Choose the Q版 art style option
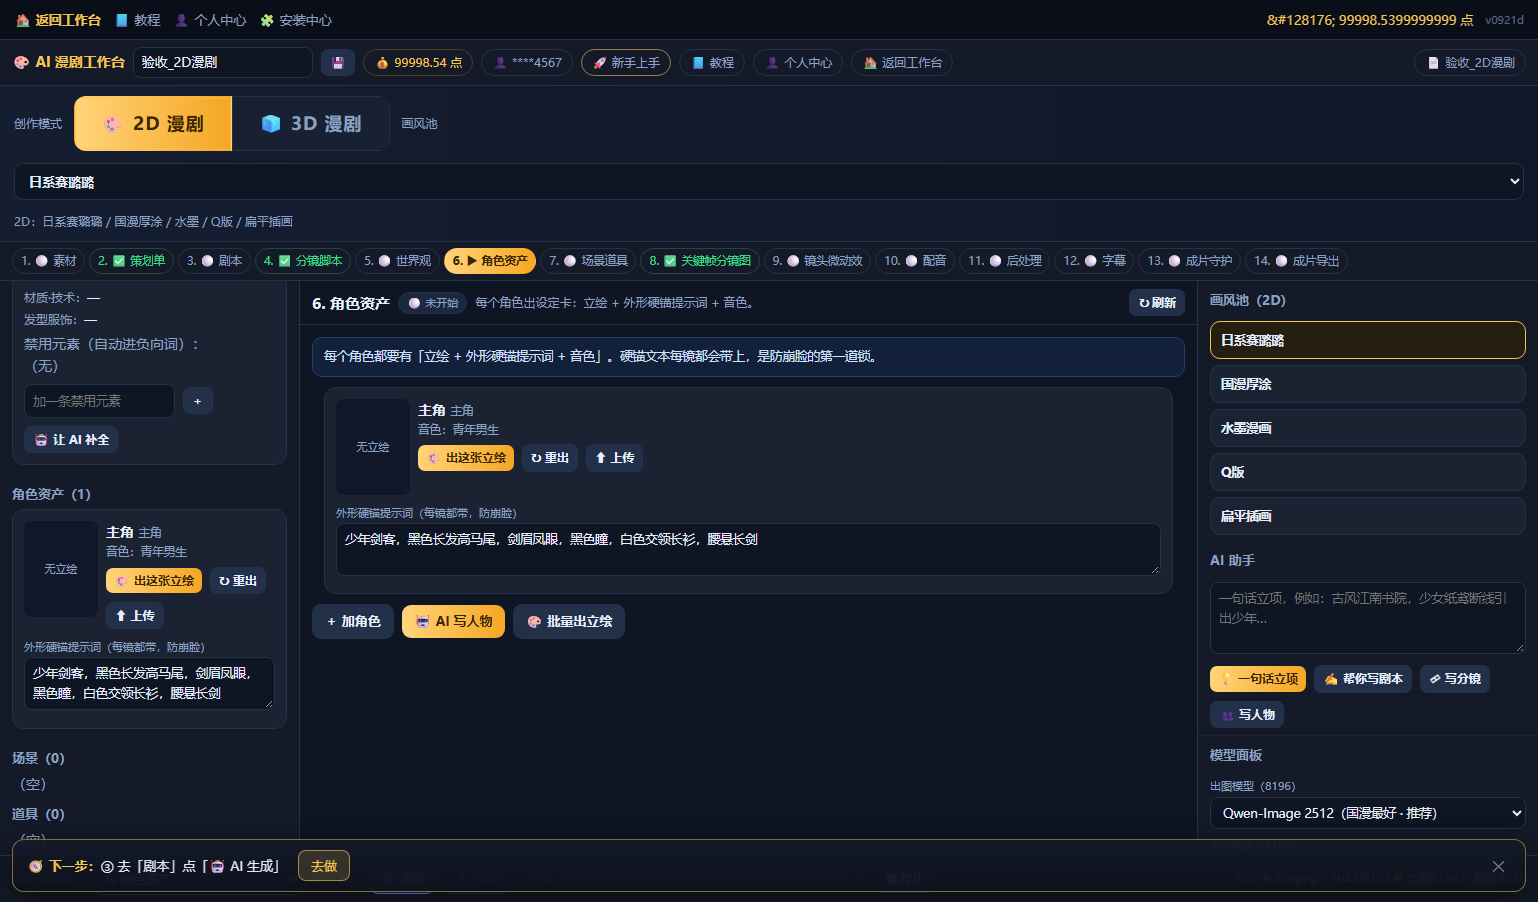 1367,472
